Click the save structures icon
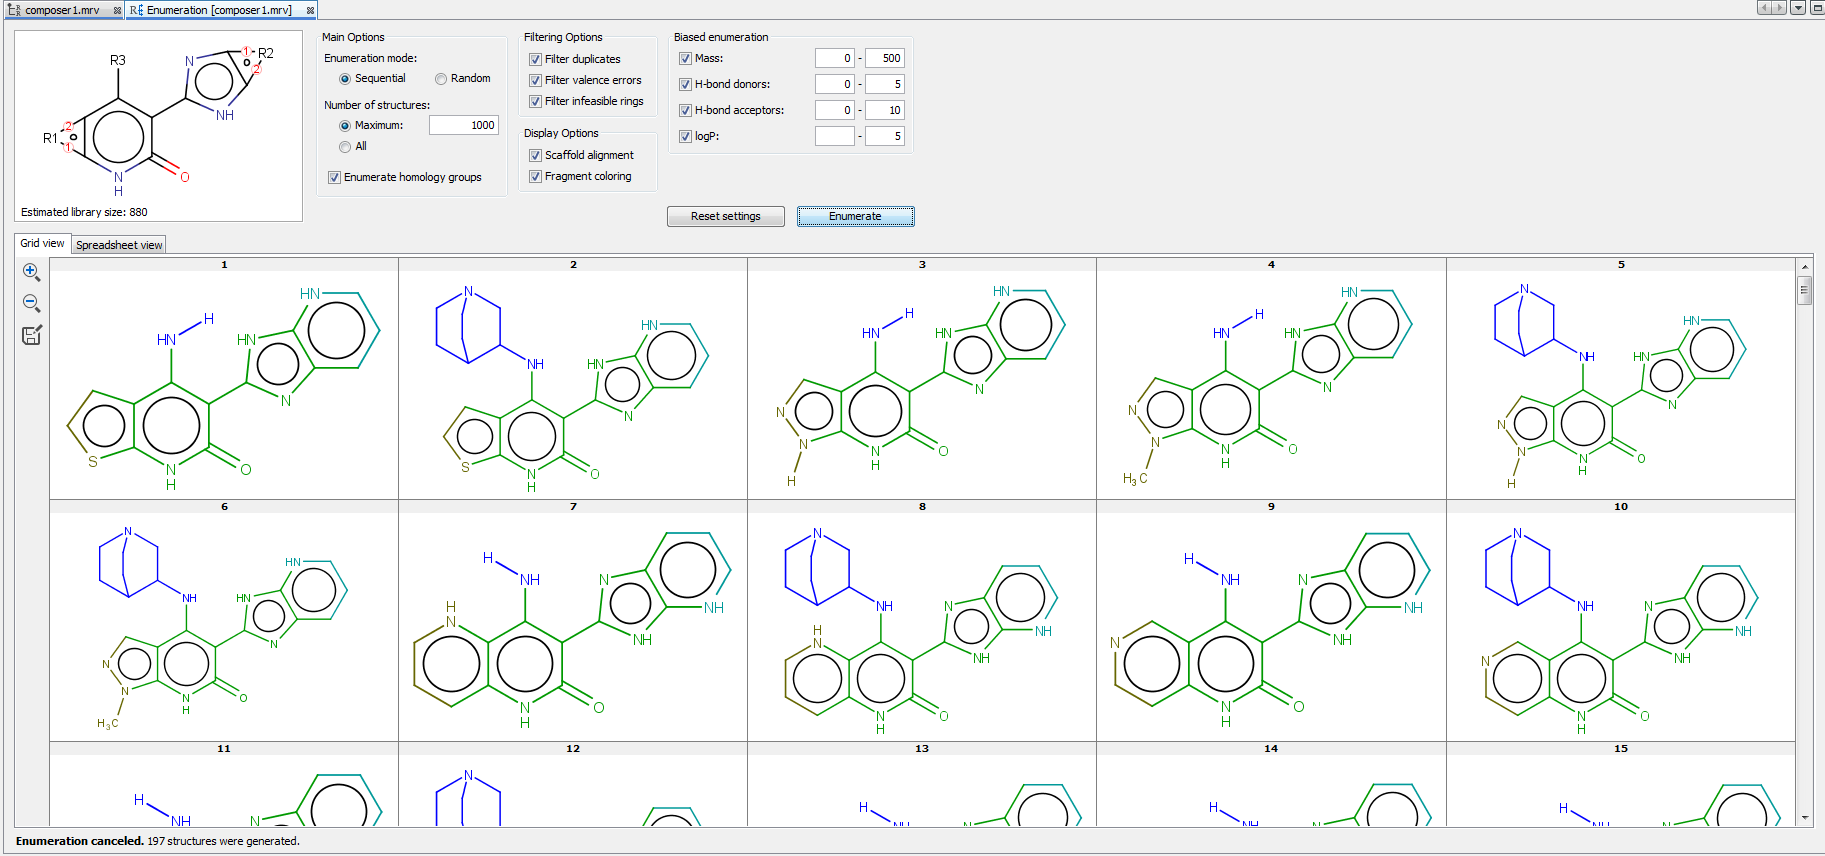 coord(31,335)
